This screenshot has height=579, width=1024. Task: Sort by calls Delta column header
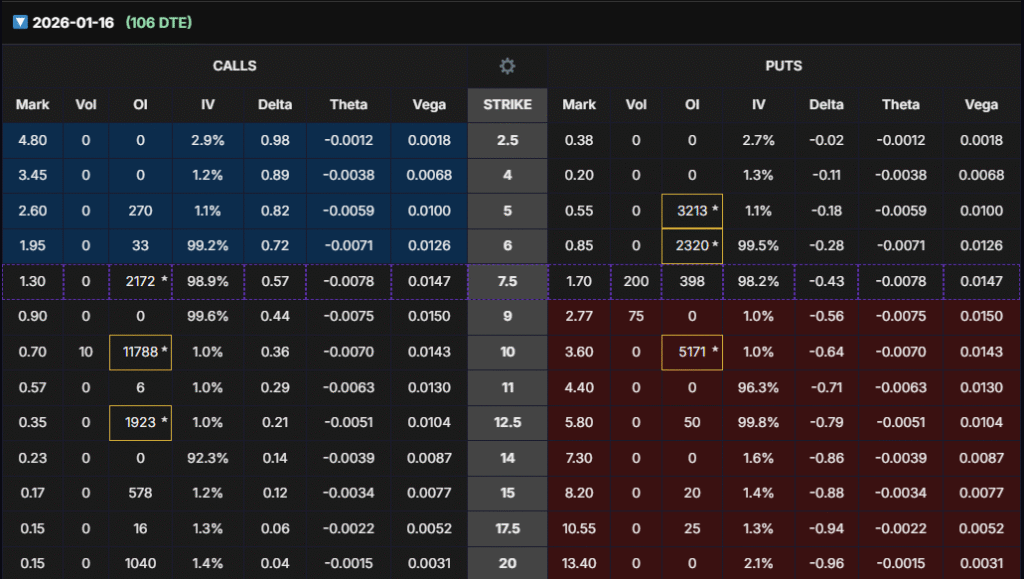click(275, 104)
